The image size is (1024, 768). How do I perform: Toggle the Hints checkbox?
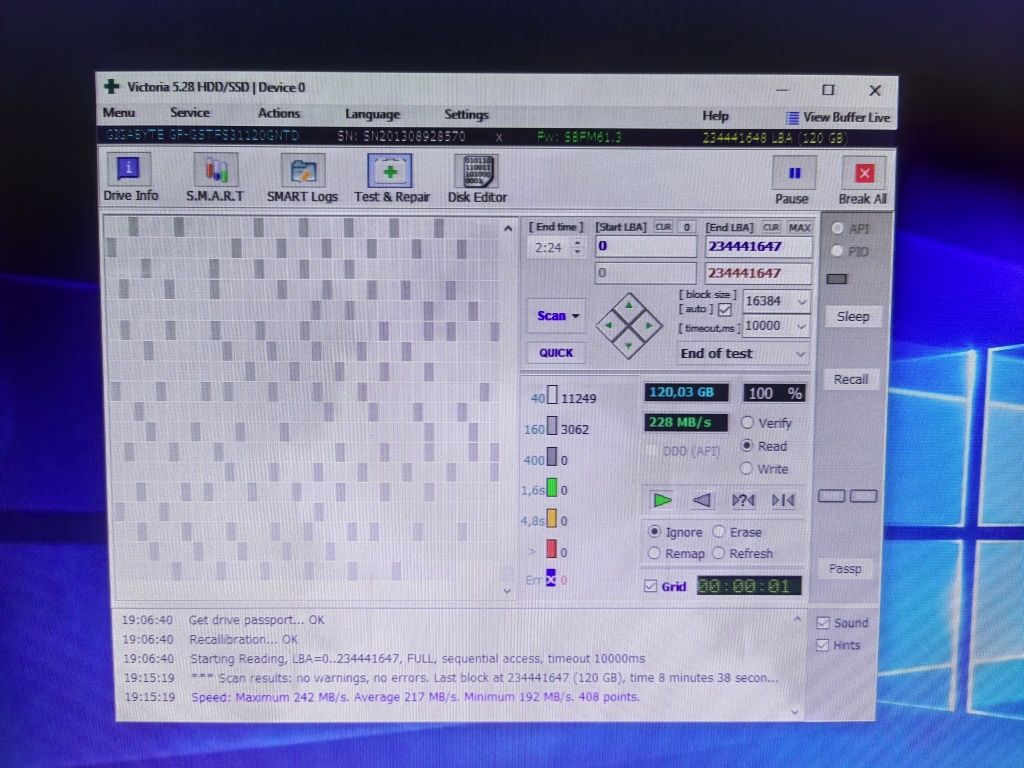[822, 645]
